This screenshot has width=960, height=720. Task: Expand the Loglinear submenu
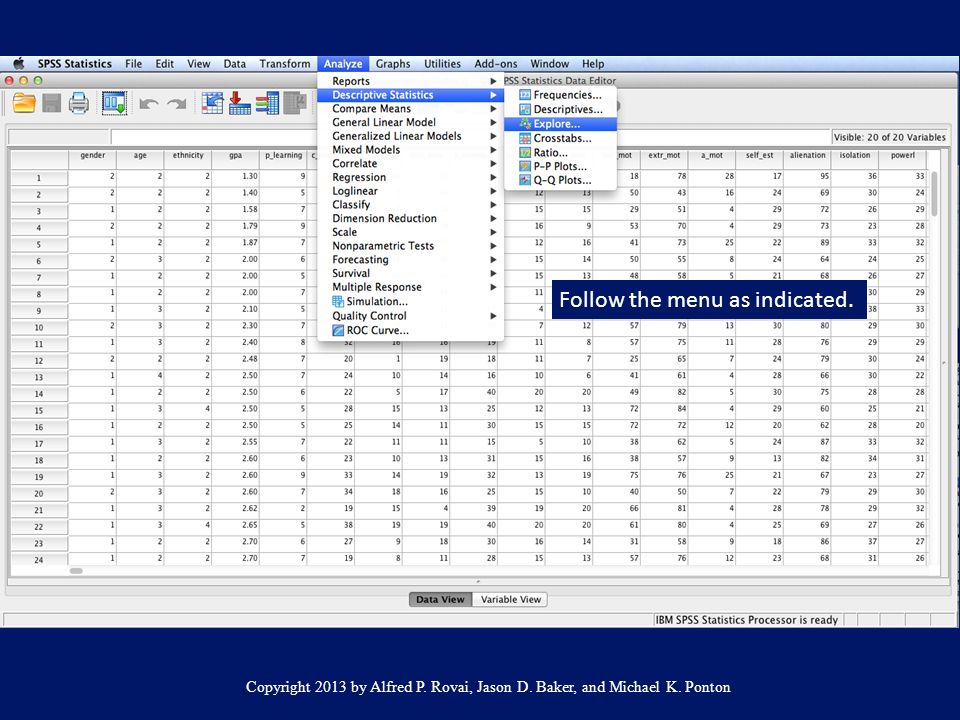[410, 191]
